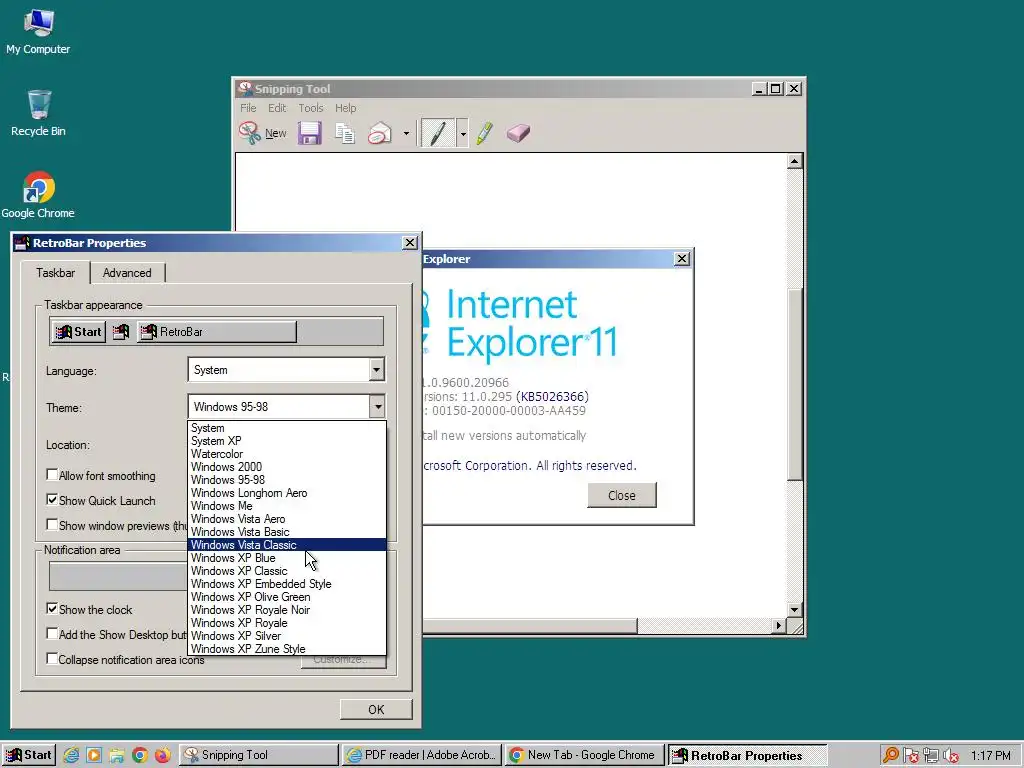Uncheck Show the clock

[x=52, y=609]
